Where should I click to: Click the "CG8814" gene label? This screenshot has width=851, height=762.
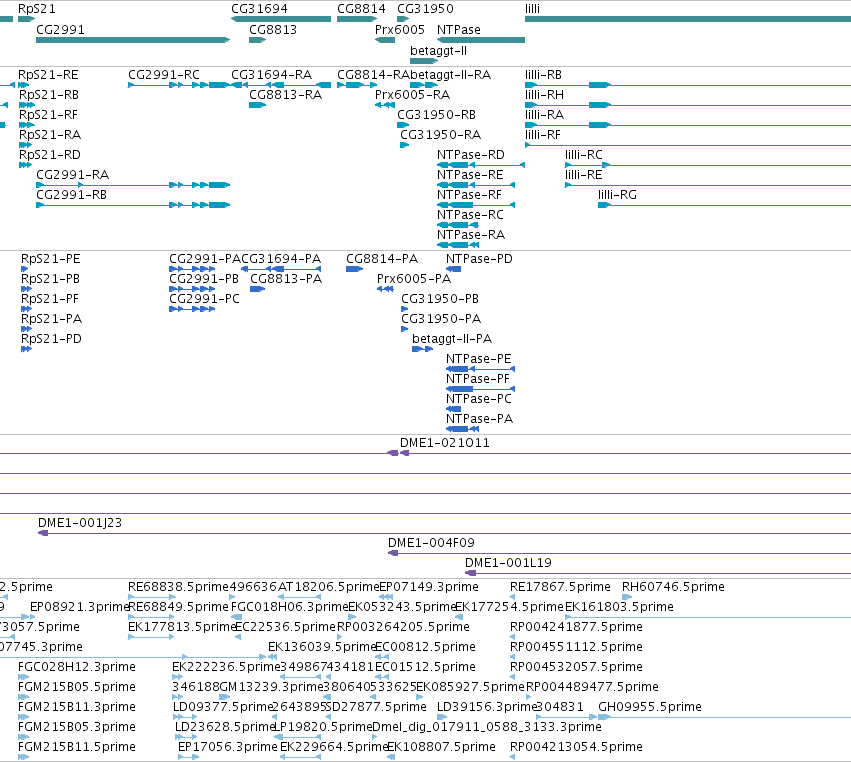tap(361, 9)
